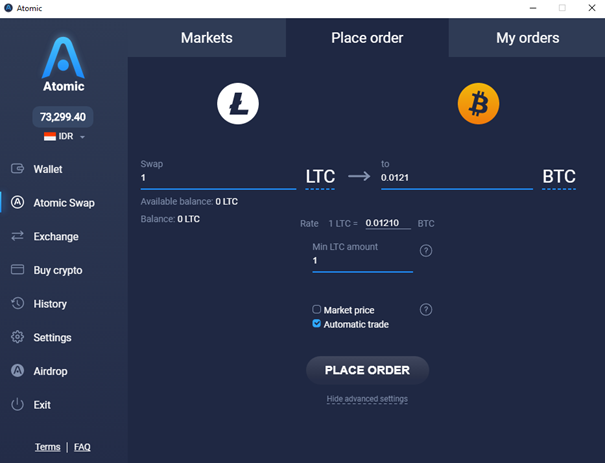The image size is (605, 463).
Task: Uncheck the Automatic trade checkbox
Action: (x=316, y=323)
